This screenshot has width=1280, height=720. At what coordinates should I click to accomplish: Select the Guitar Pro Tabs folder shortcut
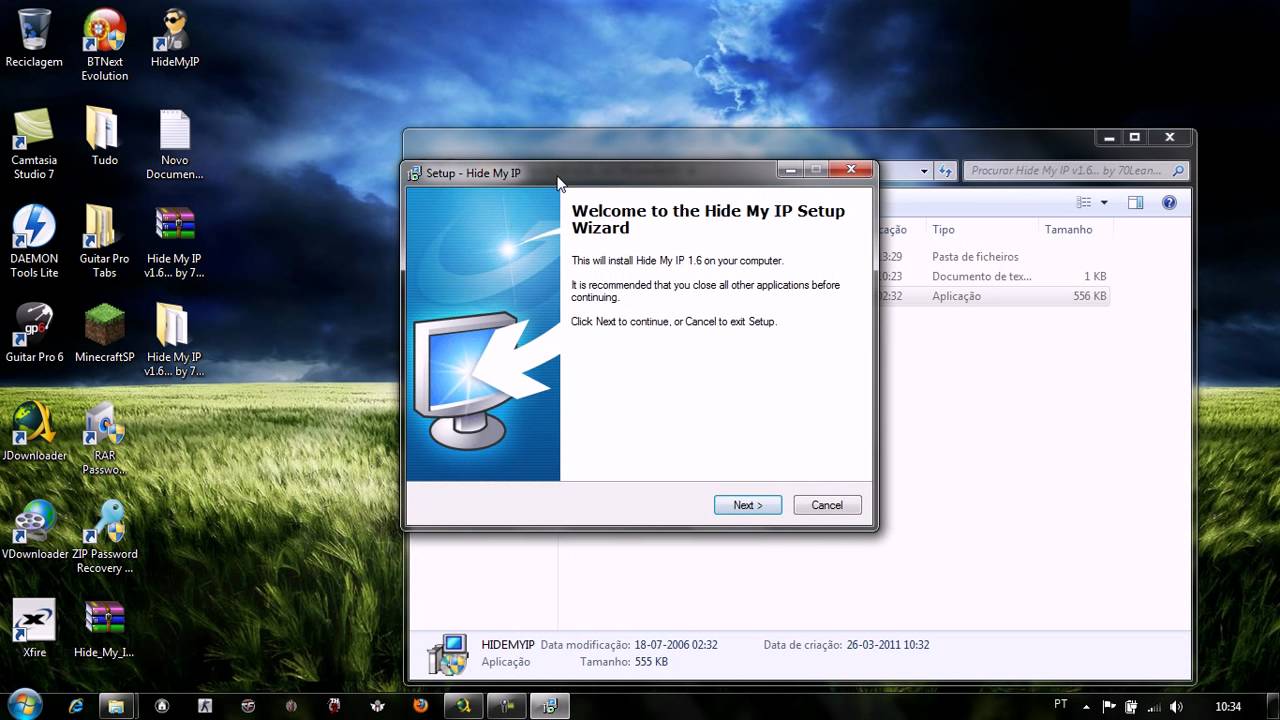[104, 242]
